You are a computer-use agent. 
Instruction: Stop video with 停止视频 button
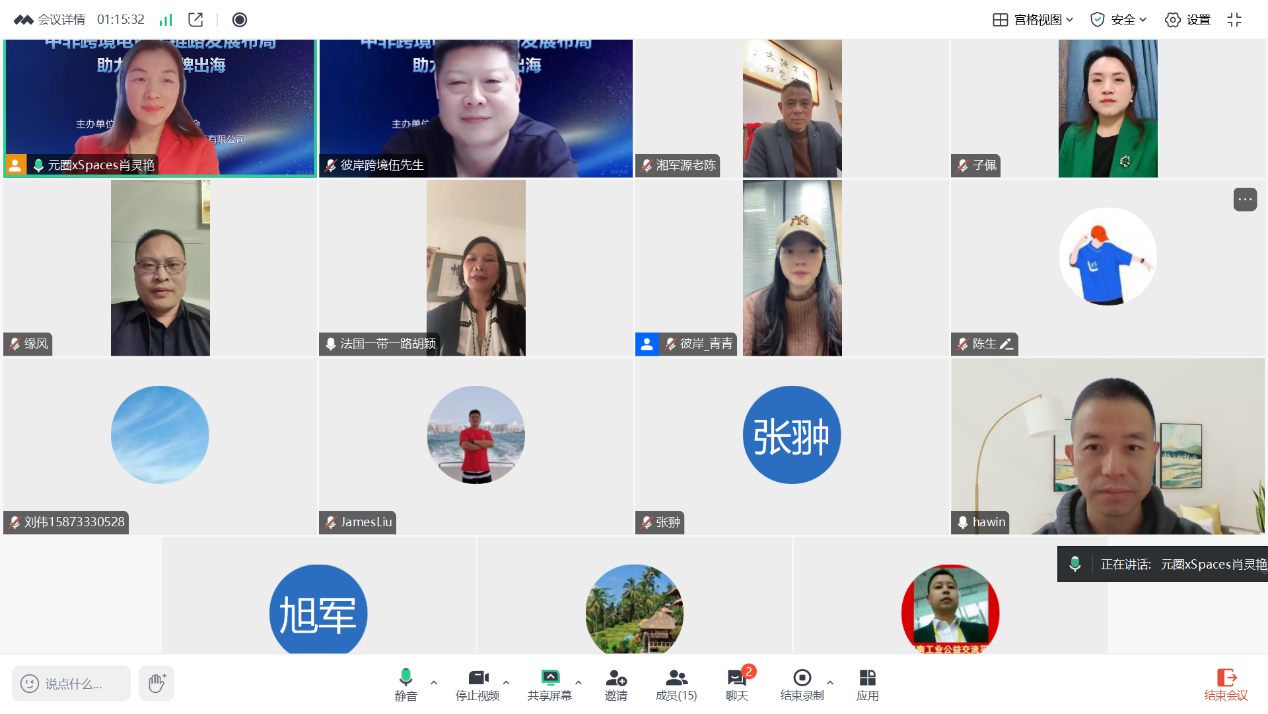pos(477,684)
